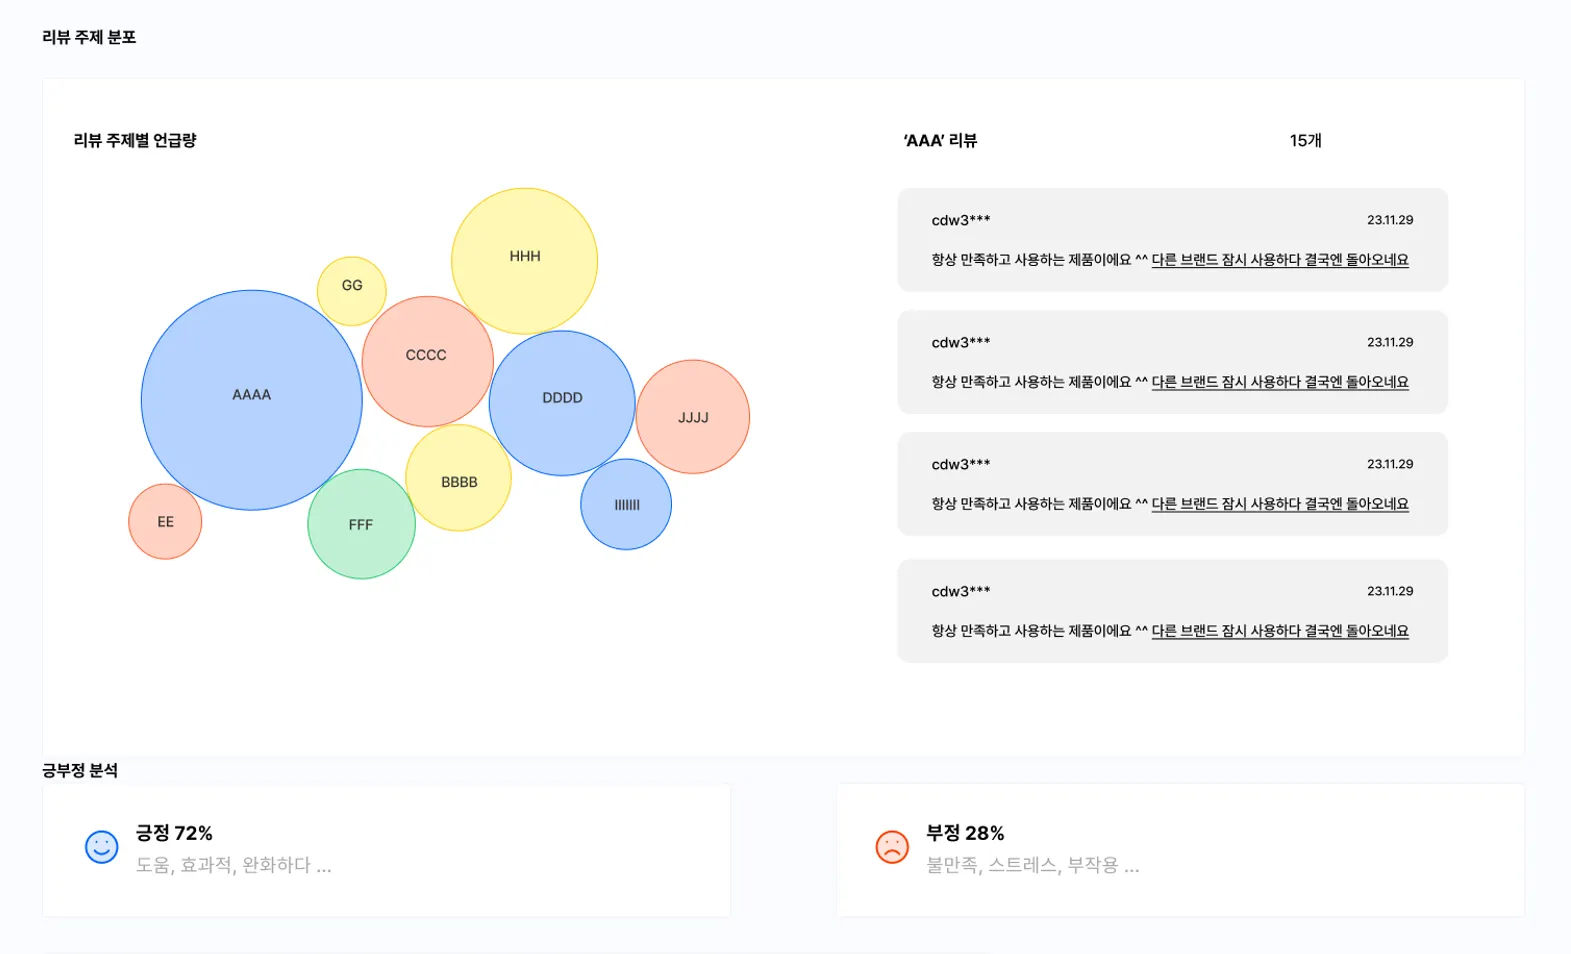Select the blue IIIIIII bubble

(x=626, y=504)
